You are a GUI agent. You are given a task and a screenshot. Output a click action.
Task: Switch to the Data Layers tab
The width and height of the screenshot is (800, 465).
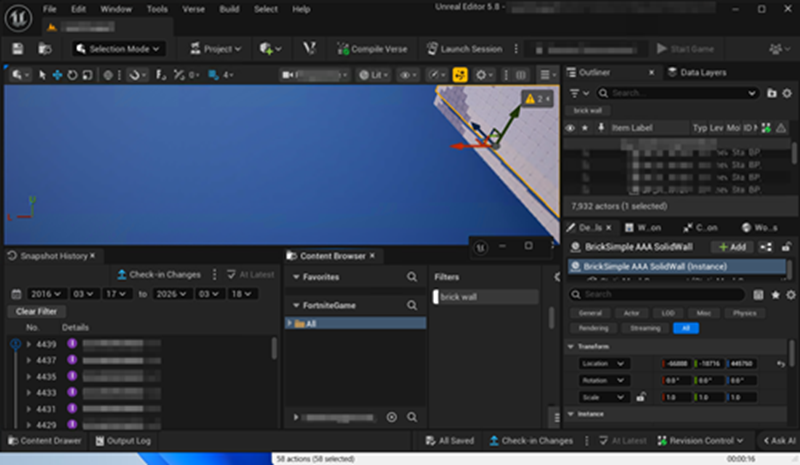click(697, 72)
